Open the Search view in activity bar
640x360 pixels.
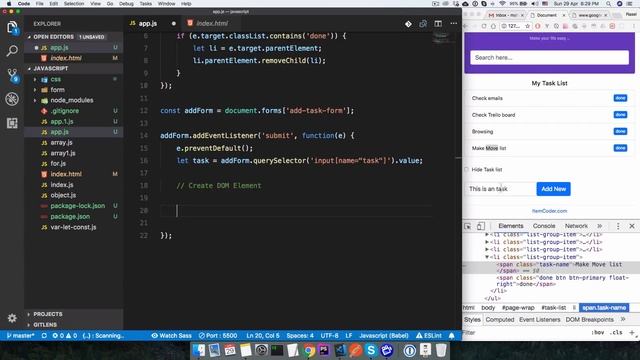12,51
